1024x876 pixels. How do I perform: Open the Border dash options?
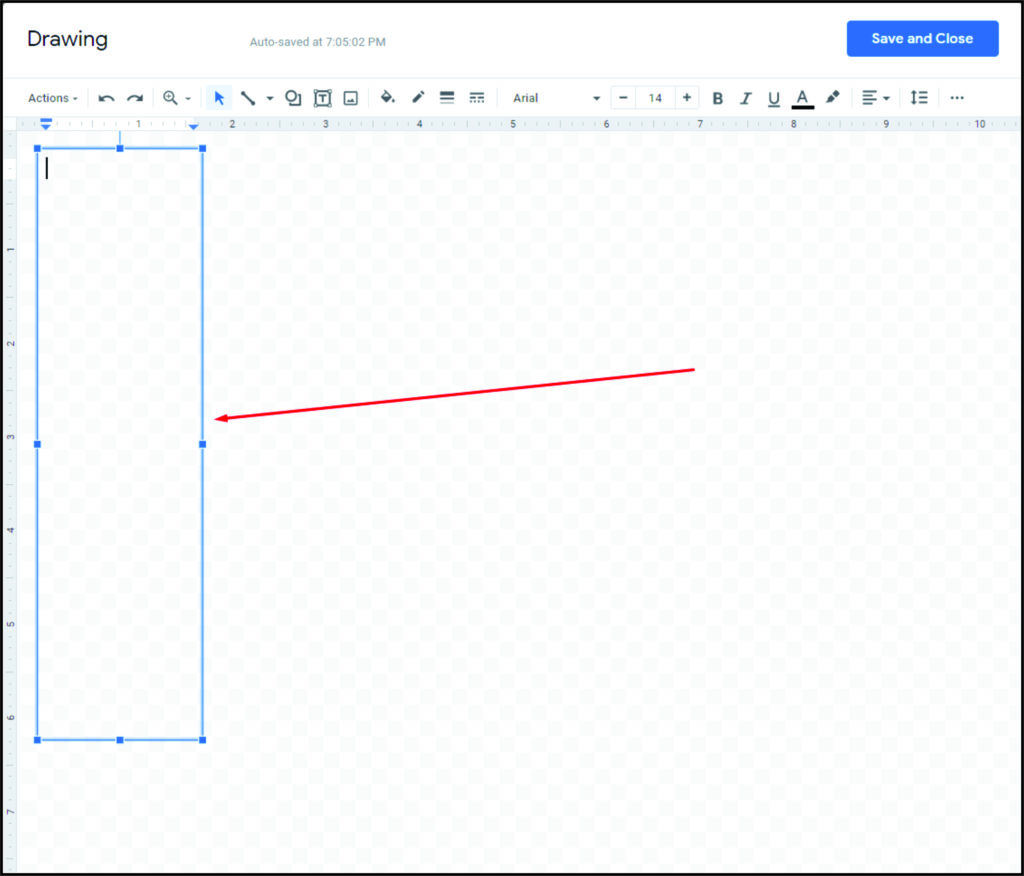pyautogui.click(x=477, y=97)
